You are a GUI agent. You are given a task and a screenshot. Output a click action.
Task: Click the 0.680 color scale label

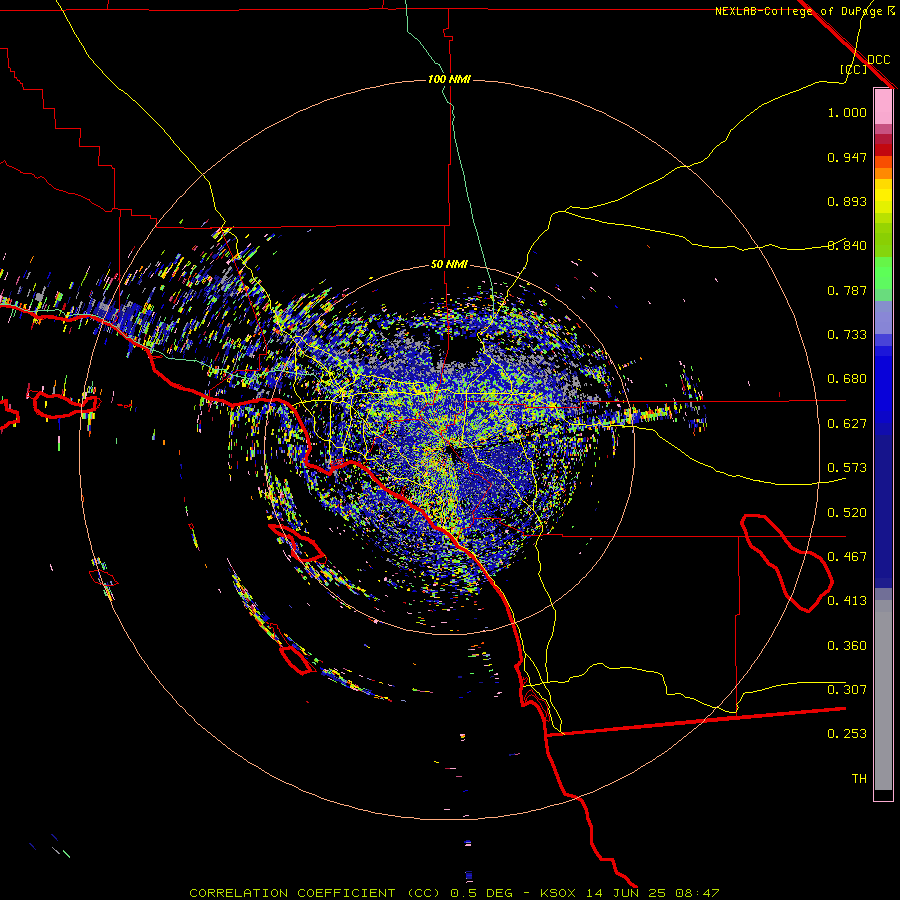click(847, 379)
